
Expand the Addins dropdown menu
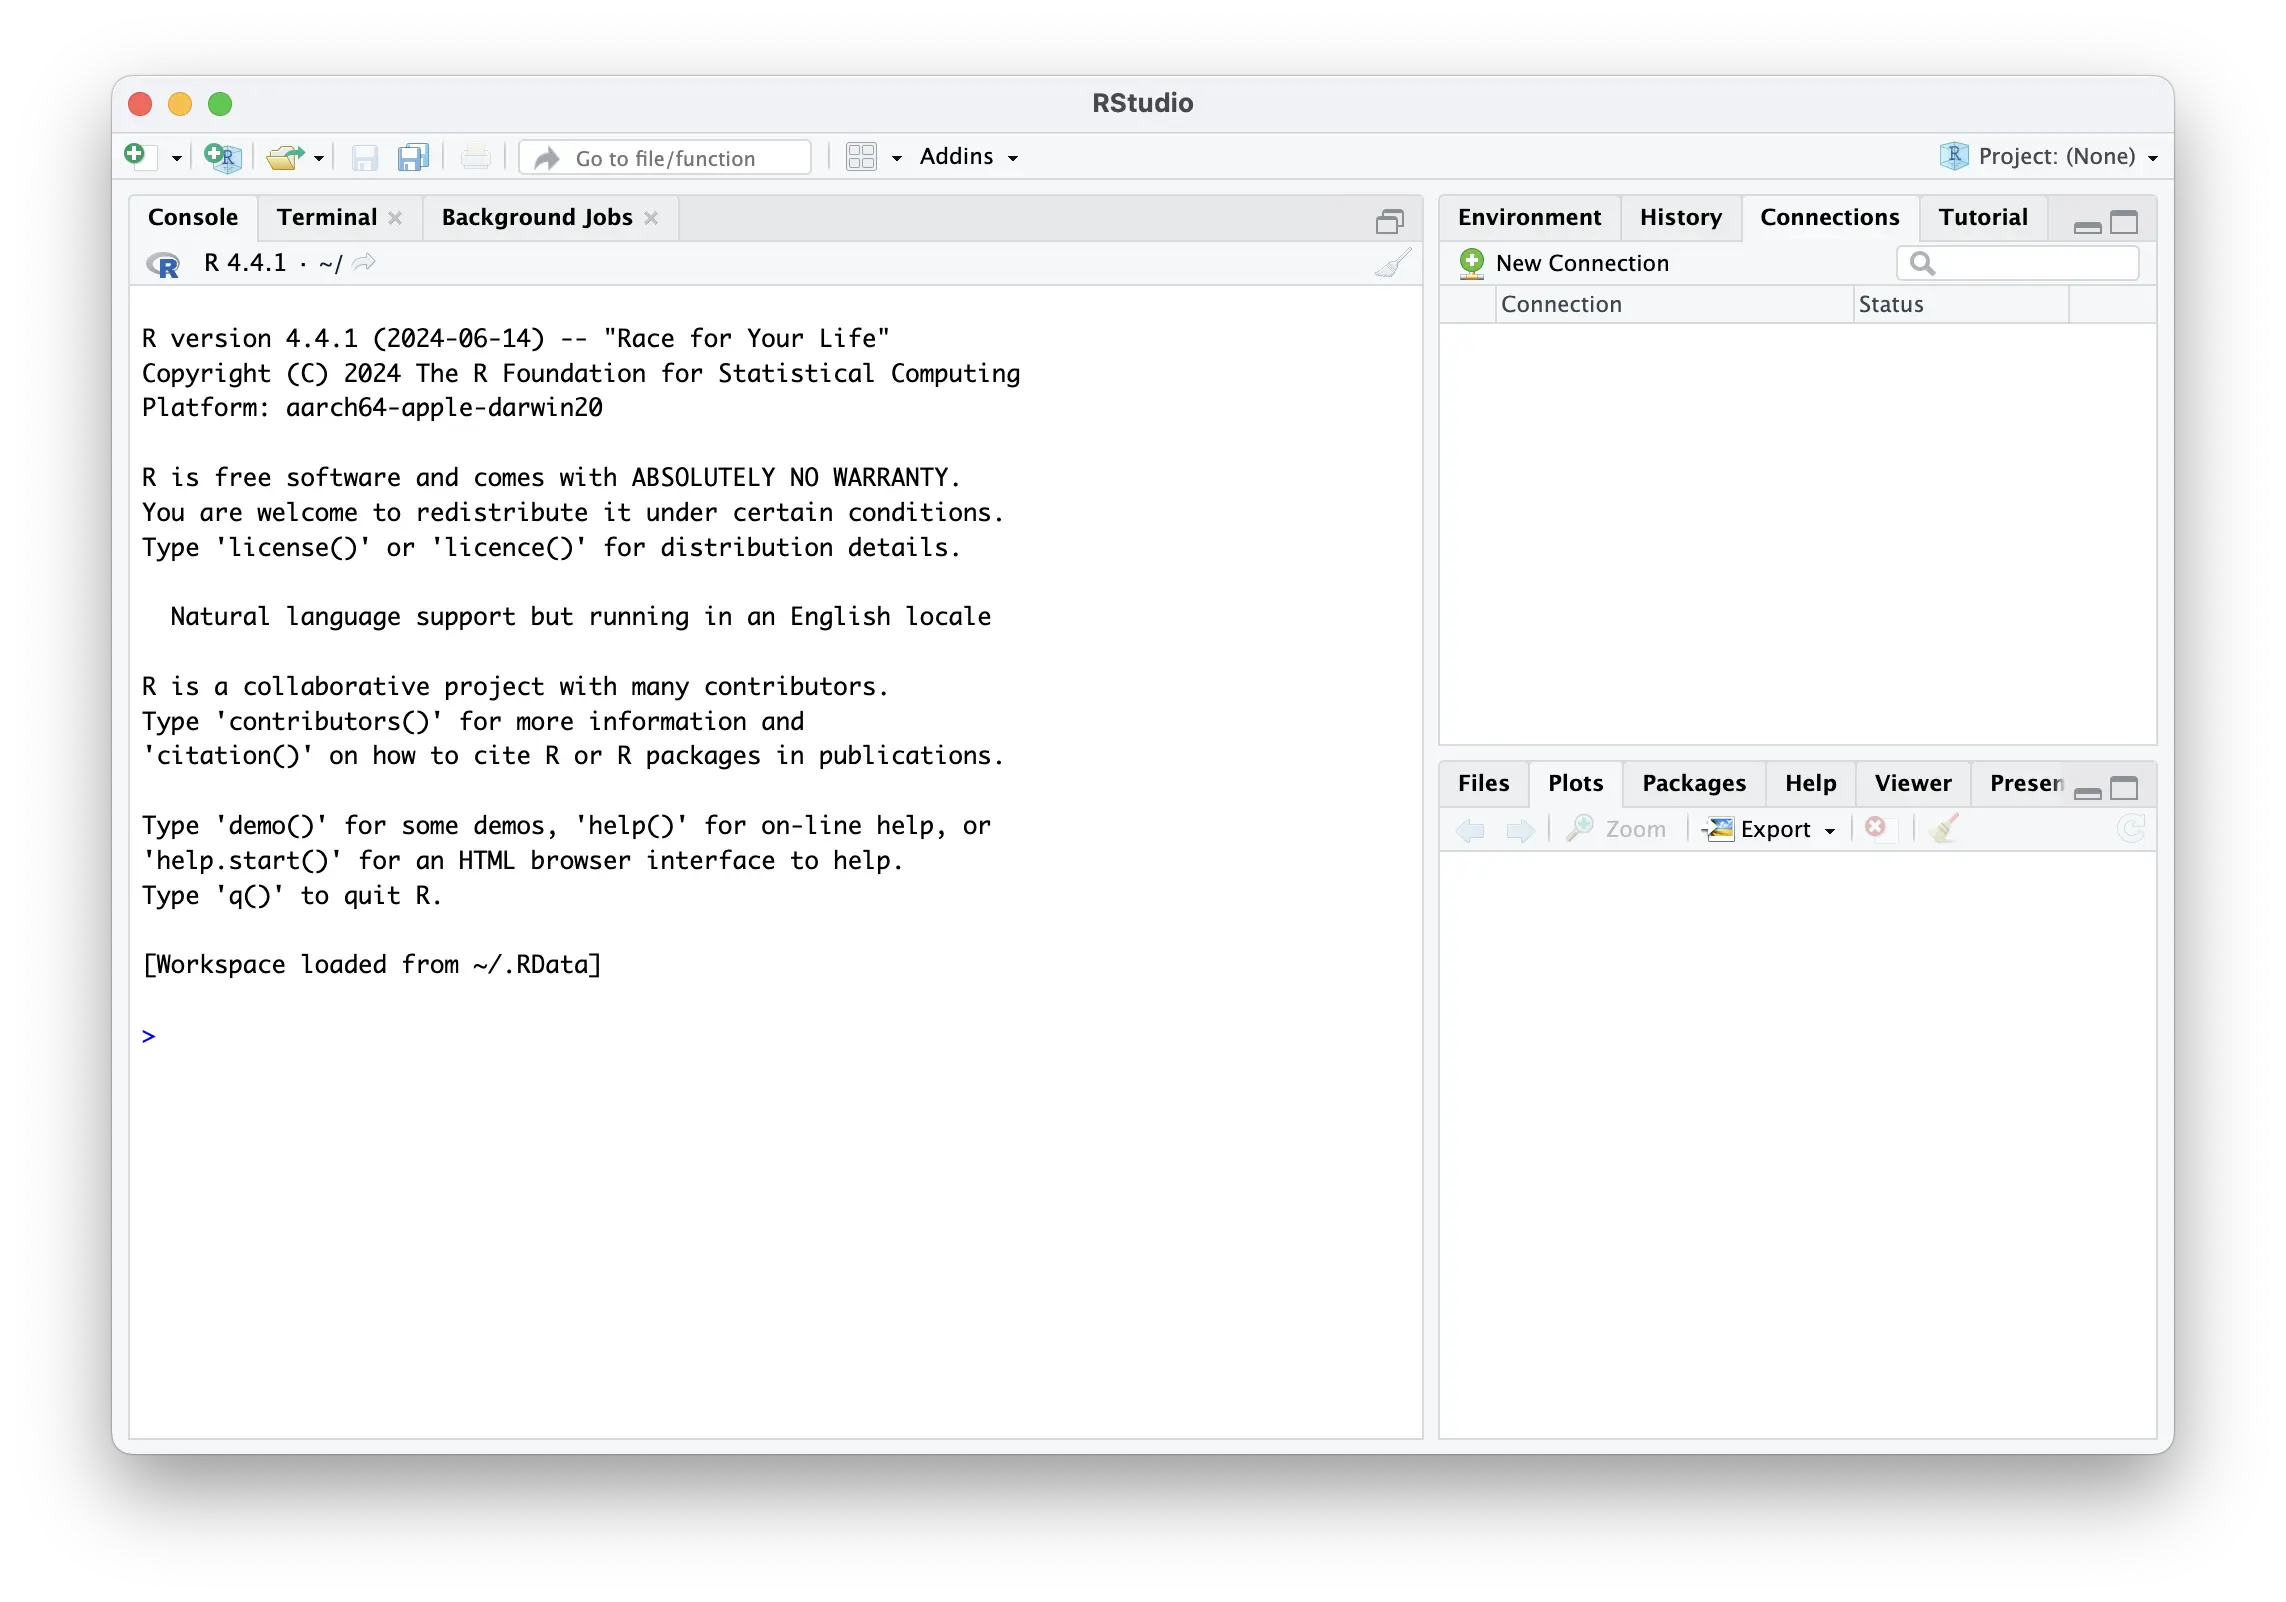pyautogui.click(x=966, y=156)
